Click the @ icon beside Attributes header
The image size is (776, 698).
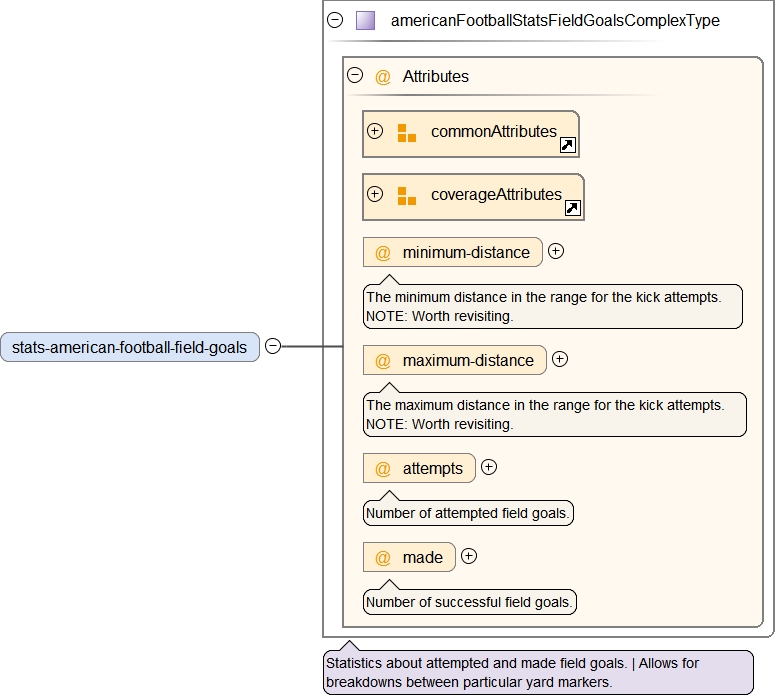coord(382,77)
